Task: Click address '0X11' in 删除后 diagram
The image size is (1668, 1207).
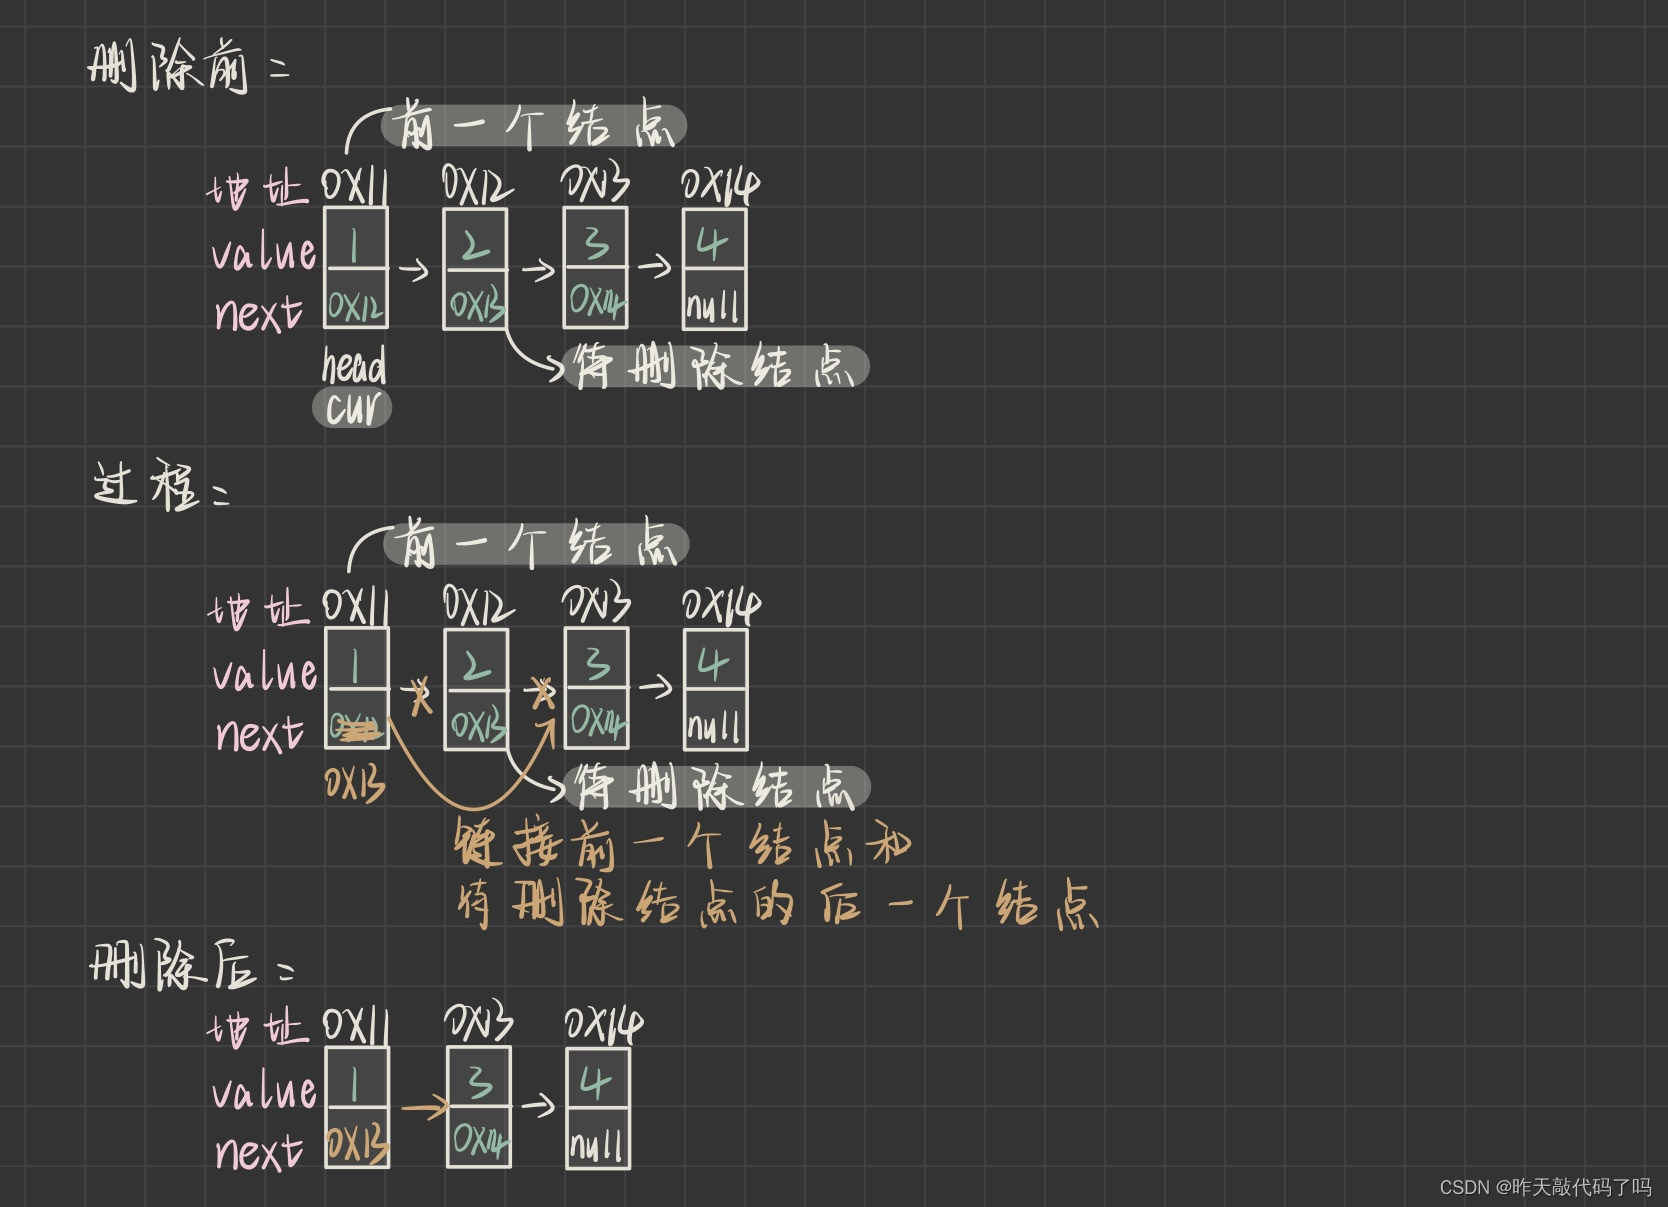Action: pyautogui.click(x=356, y=1025)
